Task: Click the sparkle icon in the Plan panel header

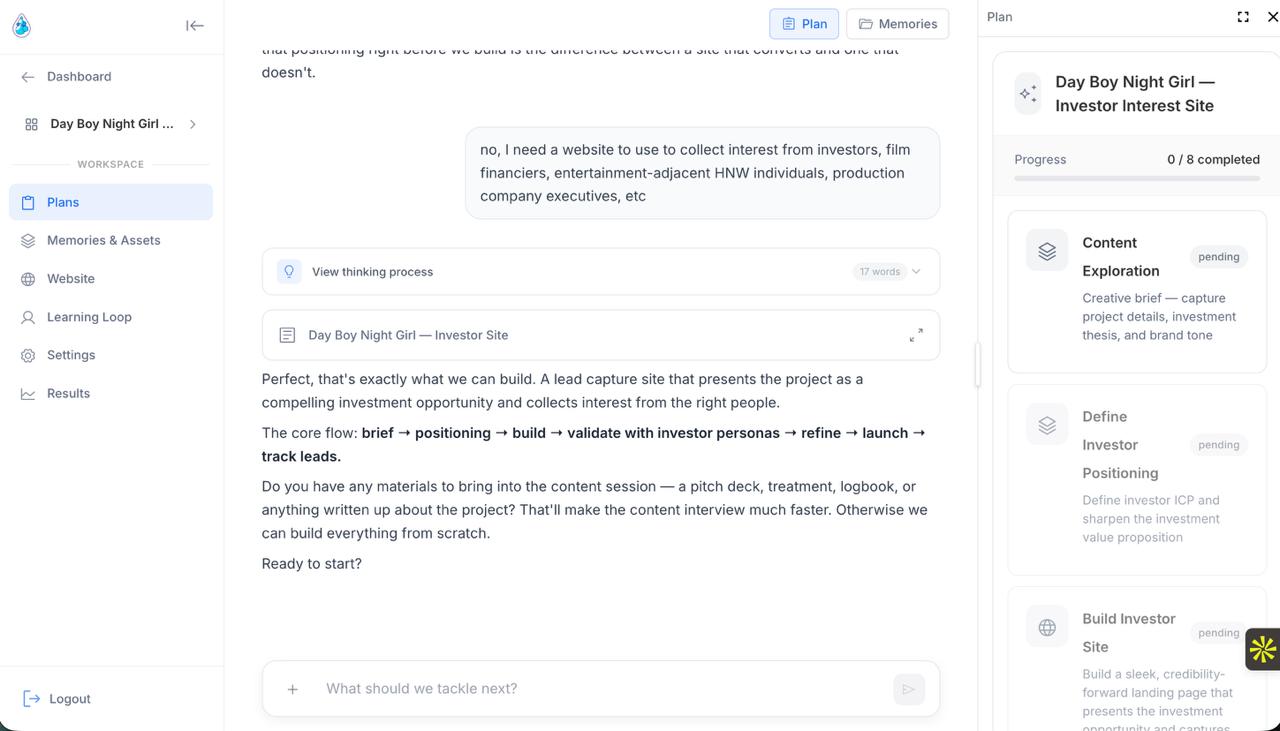Action: 1027,93
